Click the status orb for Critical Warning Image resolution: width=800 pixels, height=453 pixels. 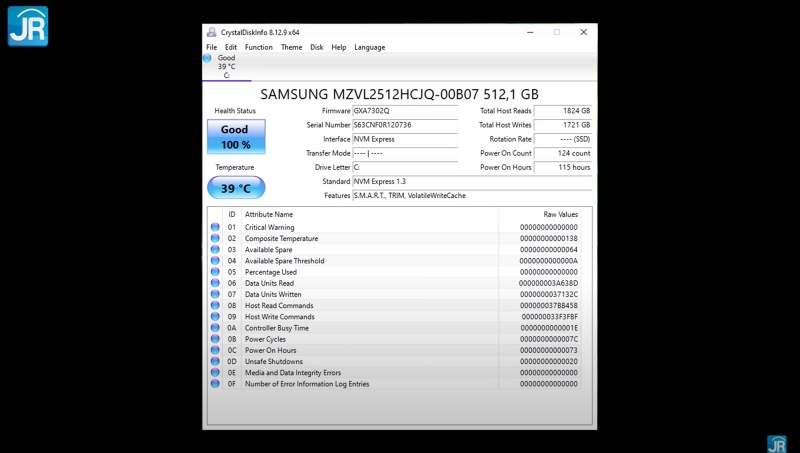[215, 227]
